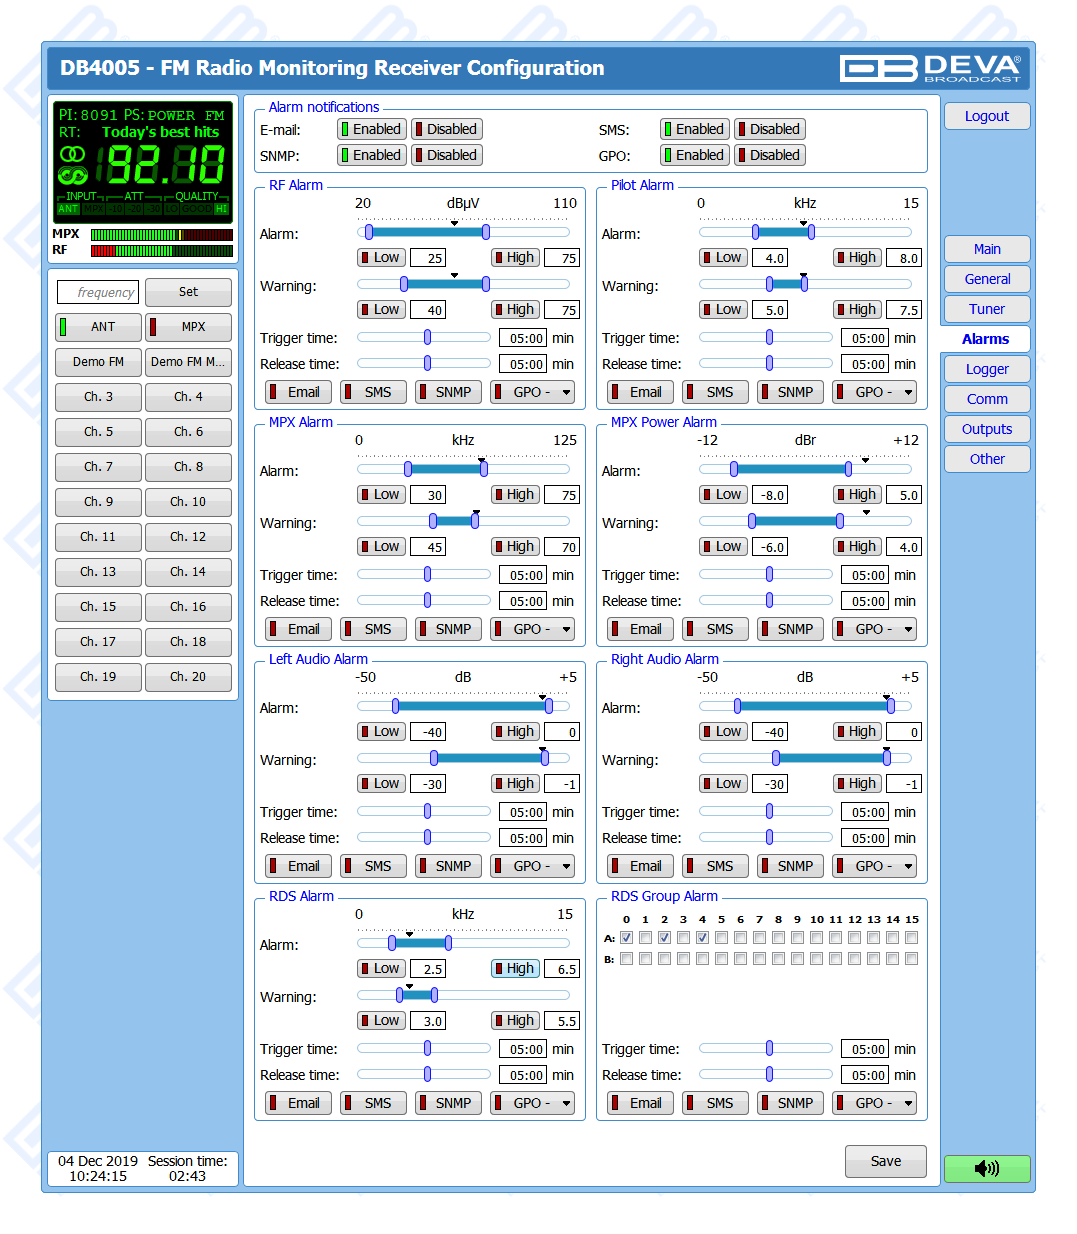
Task: Open the Logger page
Action: pos(986,369)
